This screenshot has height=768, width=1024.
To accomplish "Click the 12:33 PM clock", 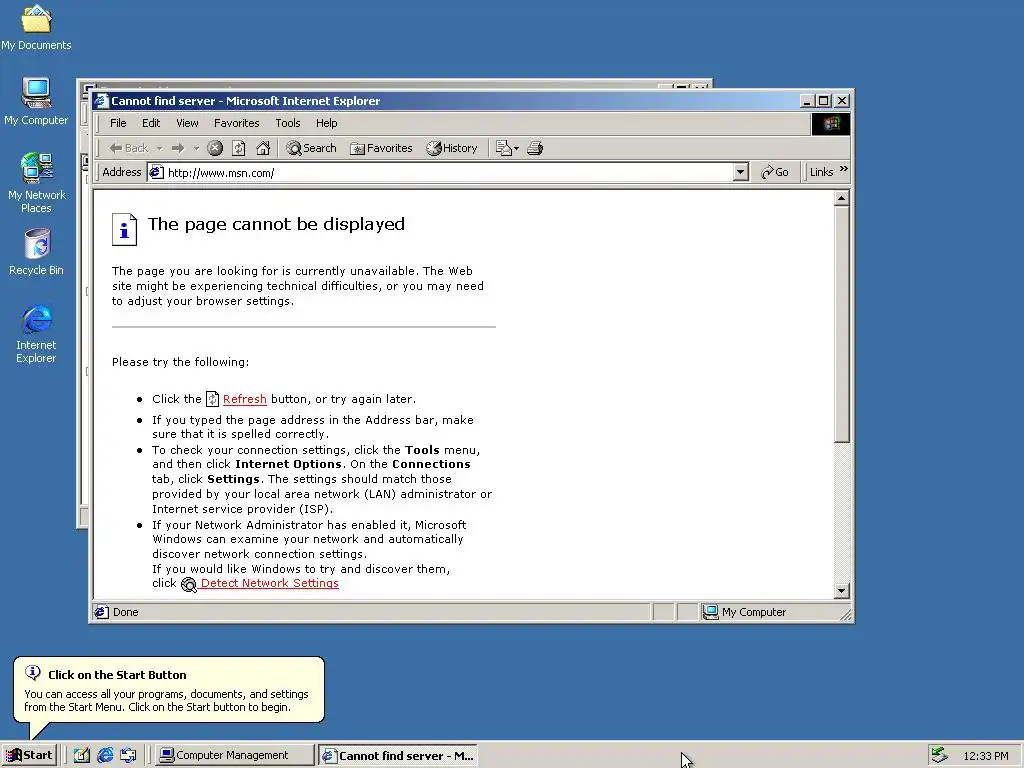I will click(986, 756).
